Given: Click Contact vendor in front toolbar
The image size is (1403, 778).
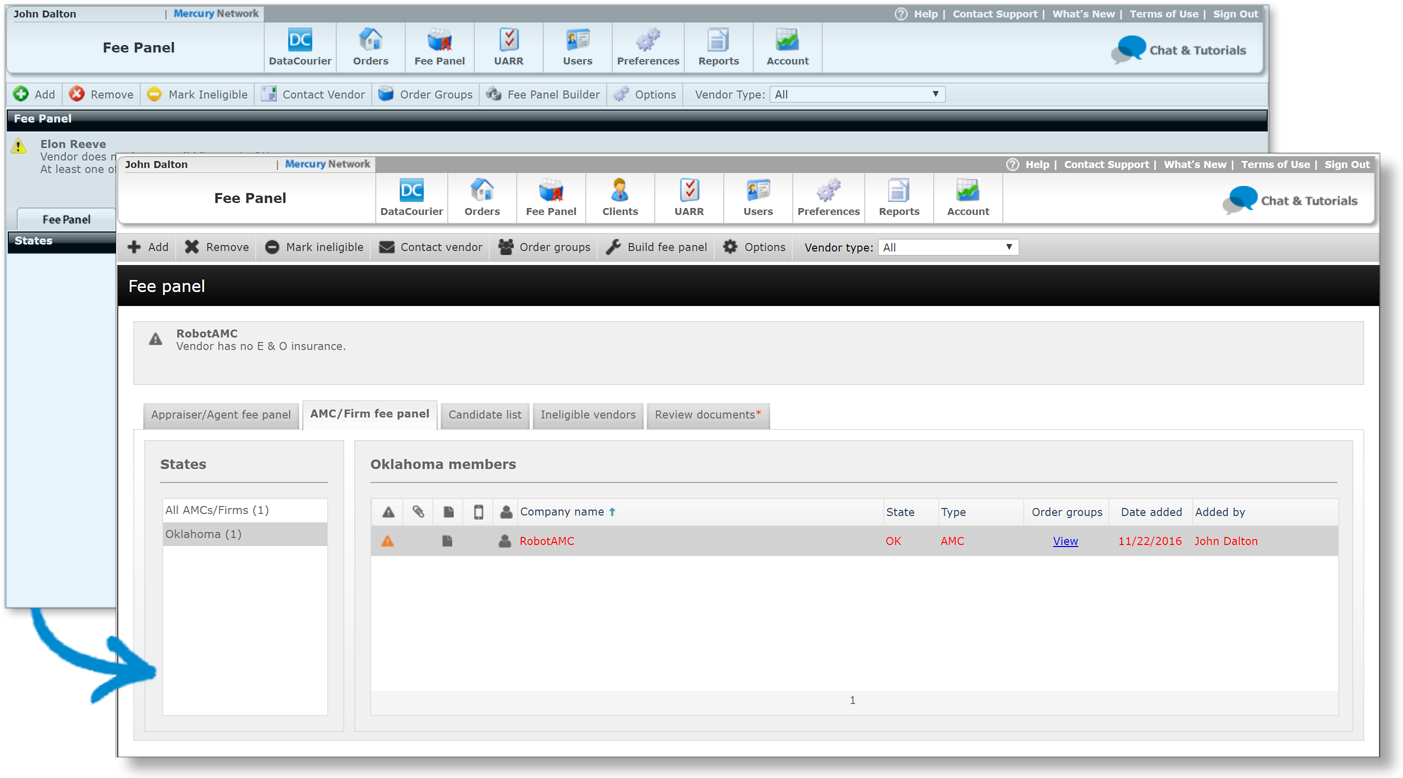Looking at the screenshot, I should coord(430,247).
